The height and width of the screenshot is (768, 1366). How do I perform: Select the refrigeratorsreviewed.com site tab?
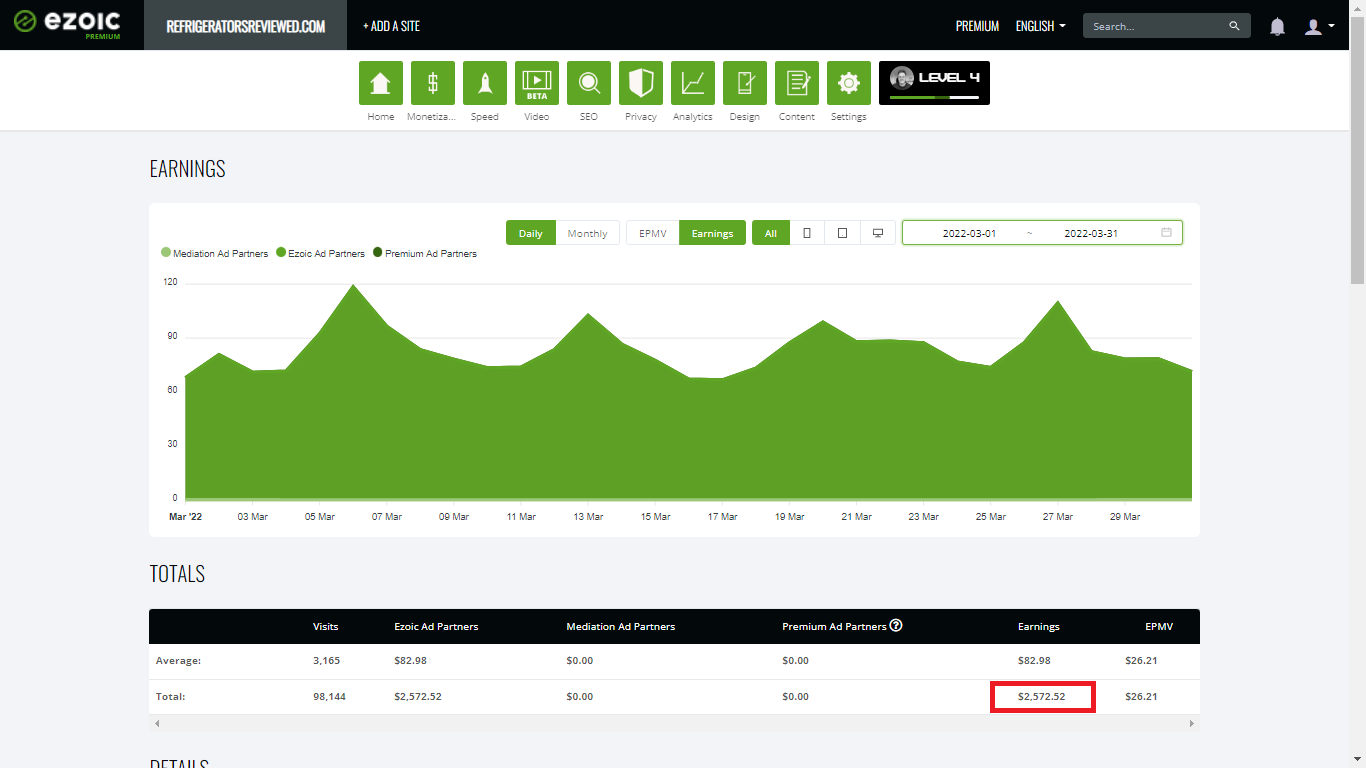[x=246, y=26]
